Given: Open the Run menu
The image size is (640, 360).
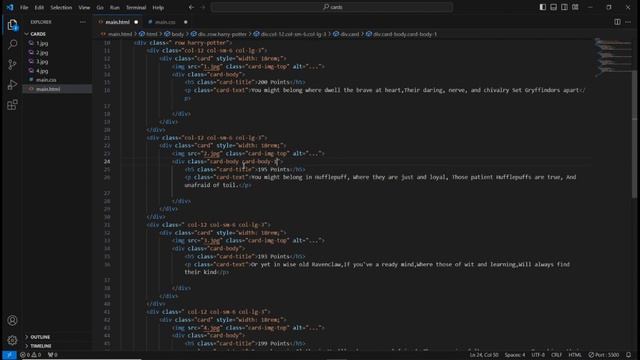Looking at the screenshot, I should [115, 7].
